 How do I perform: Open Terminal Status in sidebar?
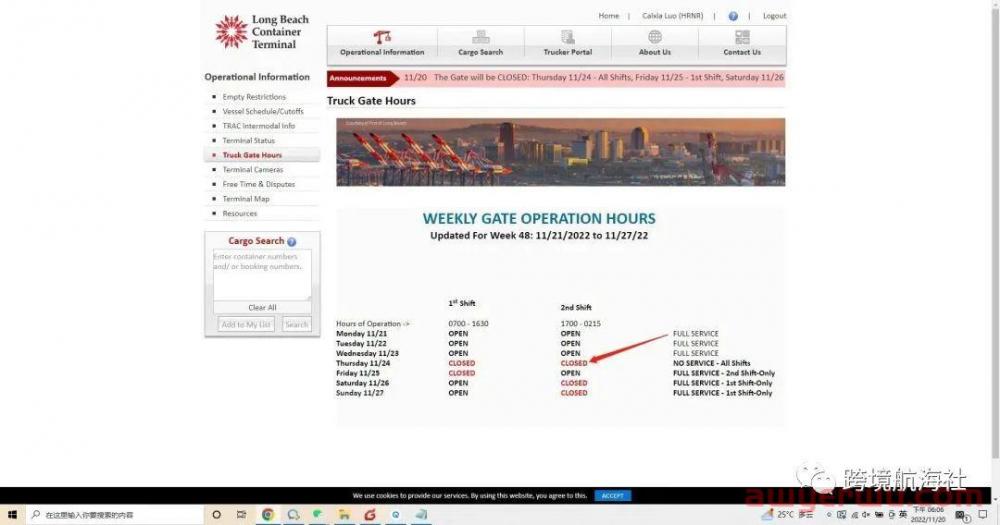point(248,141)
